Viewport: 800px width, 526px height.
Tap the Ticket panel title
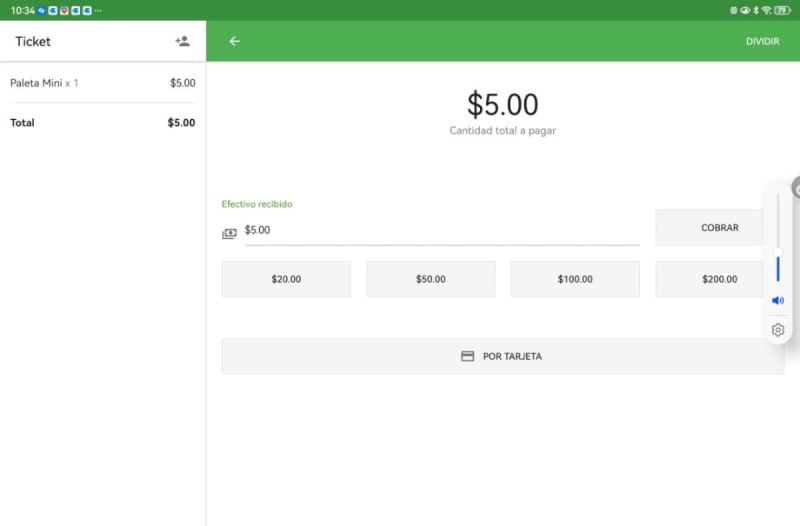[33, 41]
